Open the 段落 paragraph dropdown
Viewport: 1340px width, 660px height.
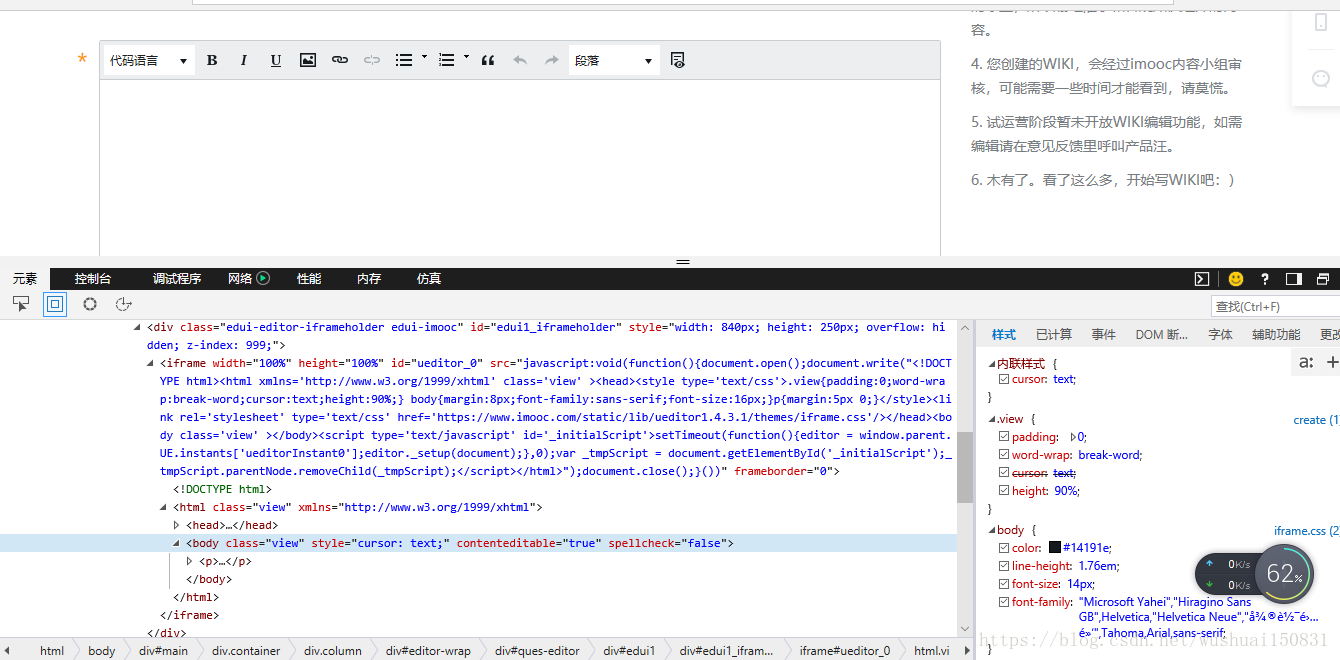[x=614, y=61]
